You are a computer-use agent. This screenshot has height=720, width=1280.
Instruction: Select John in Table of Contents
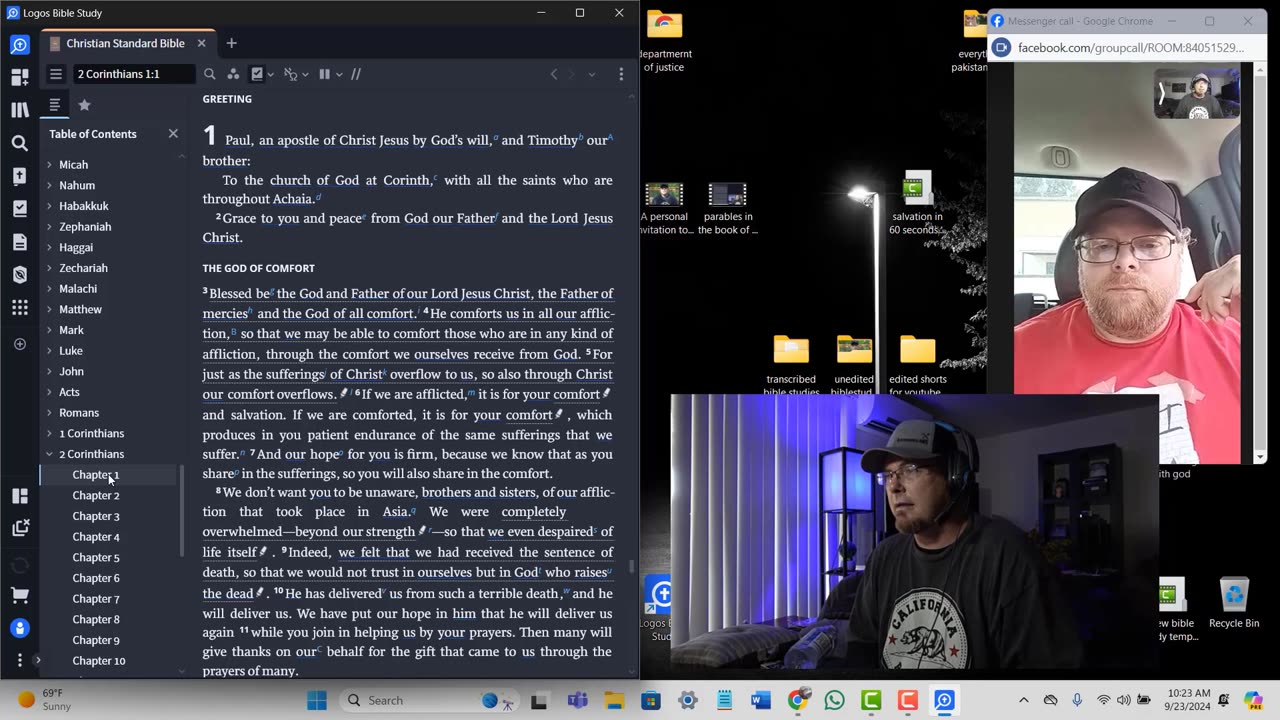71,372
